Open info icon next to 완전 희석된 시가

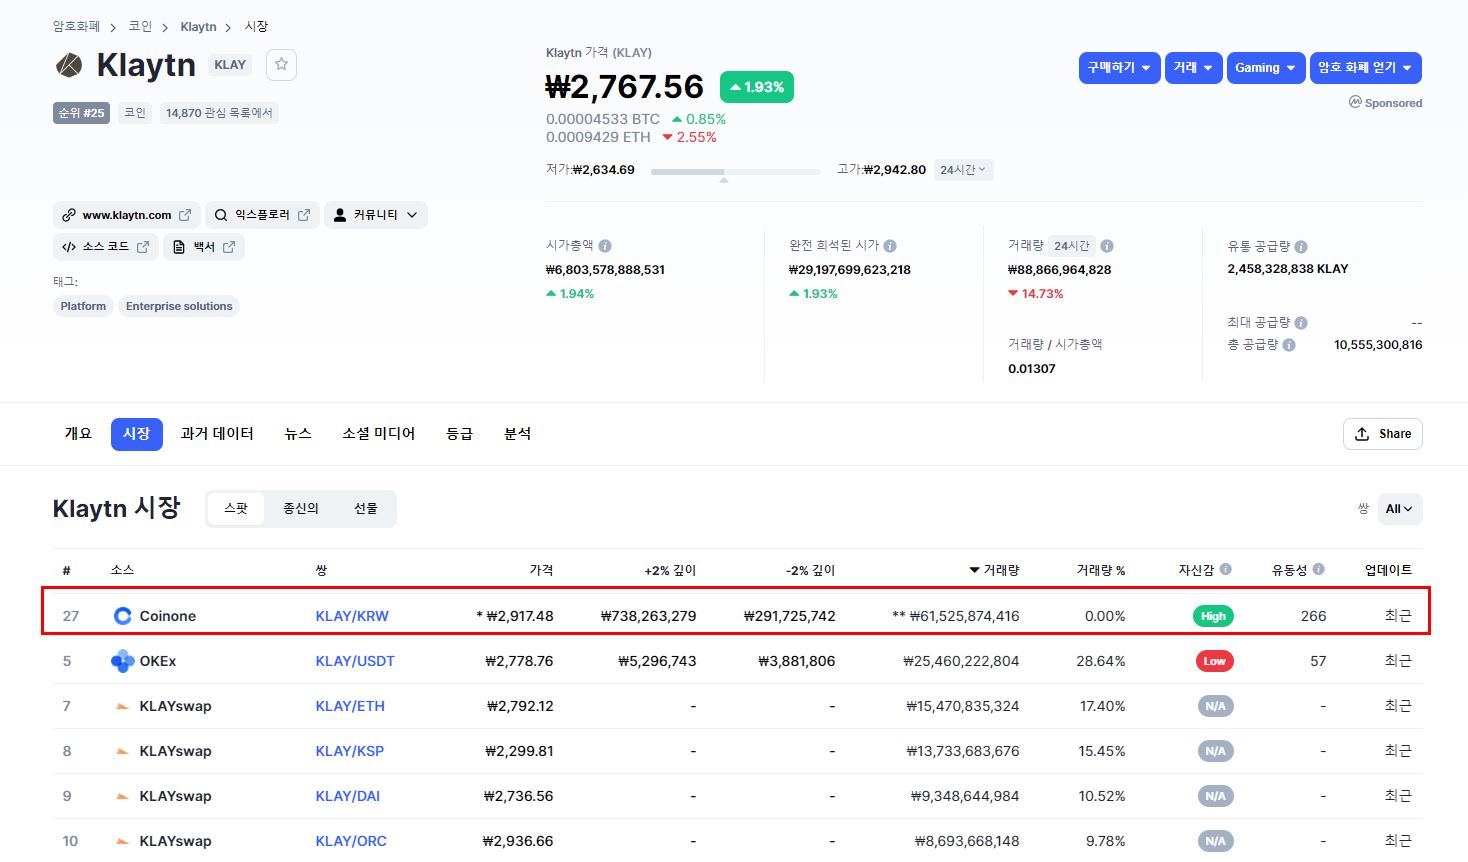pos(890,246)
